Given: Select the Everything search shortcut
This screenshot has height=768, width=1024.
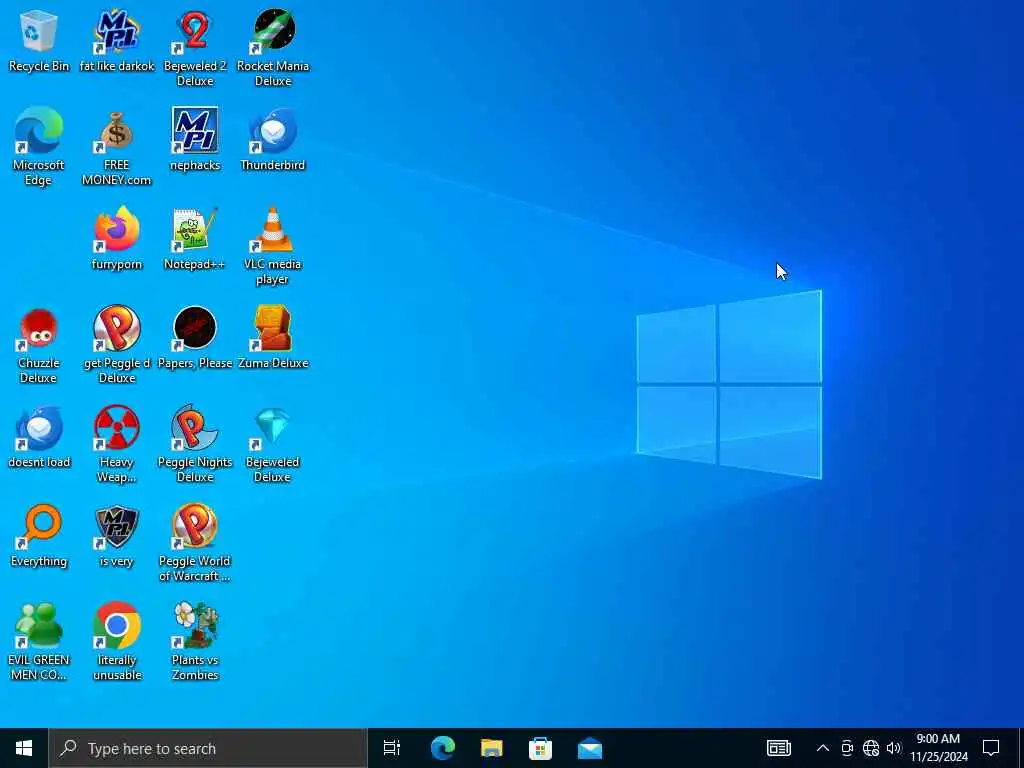Looking at the screenshot, I should [x=39, y=536].
